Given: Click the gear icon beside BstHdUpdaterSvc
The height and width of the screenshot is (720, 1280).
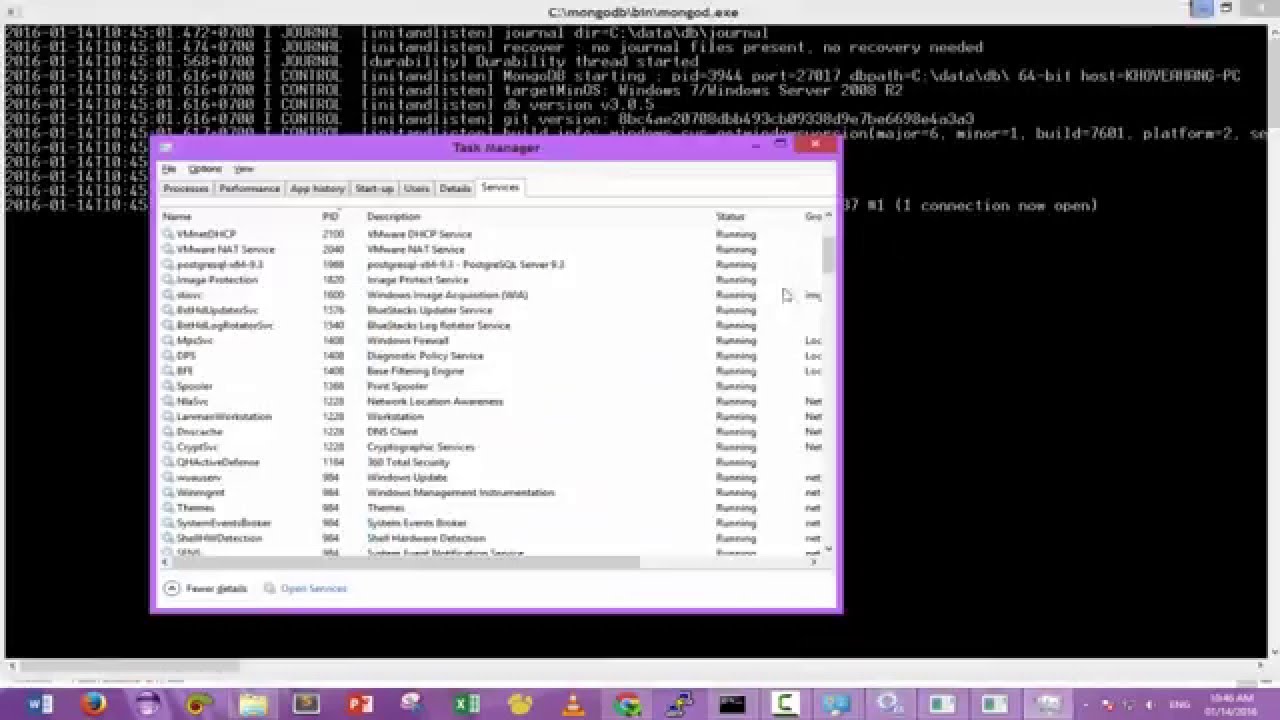Looking at the screenshot, I should tap(168, 310).
